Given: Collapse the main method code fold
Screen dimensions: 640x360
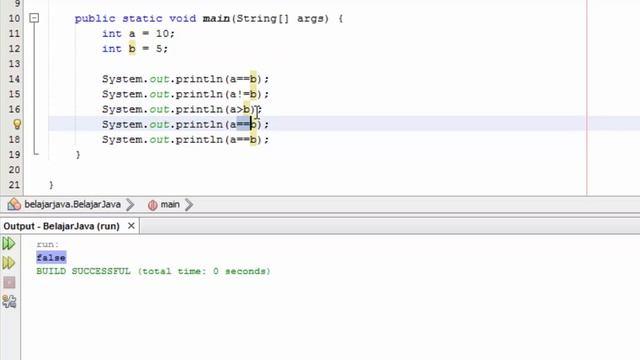Looking at the screenshot, I should tap(34, 18).
